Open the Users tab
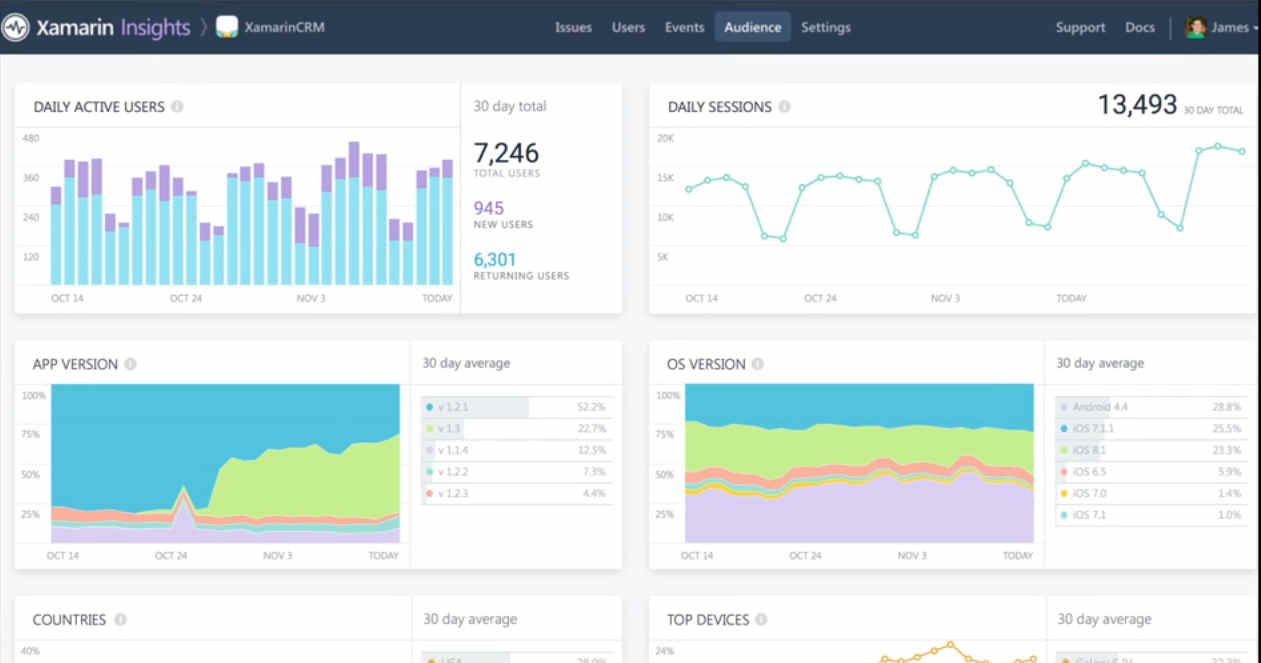Image resolution: width=1261 pixels, height=663 pixels. click(628, 27)
